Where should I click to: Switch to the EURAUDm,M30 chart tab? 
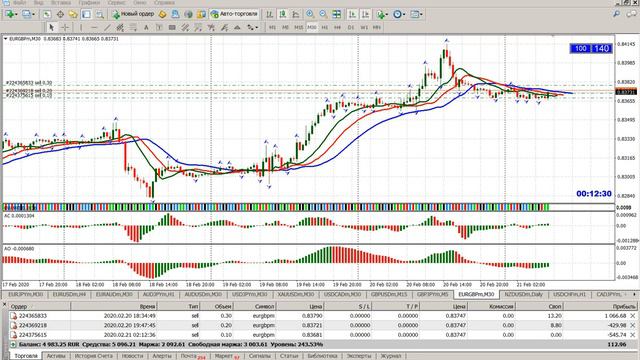pos(114,294)
